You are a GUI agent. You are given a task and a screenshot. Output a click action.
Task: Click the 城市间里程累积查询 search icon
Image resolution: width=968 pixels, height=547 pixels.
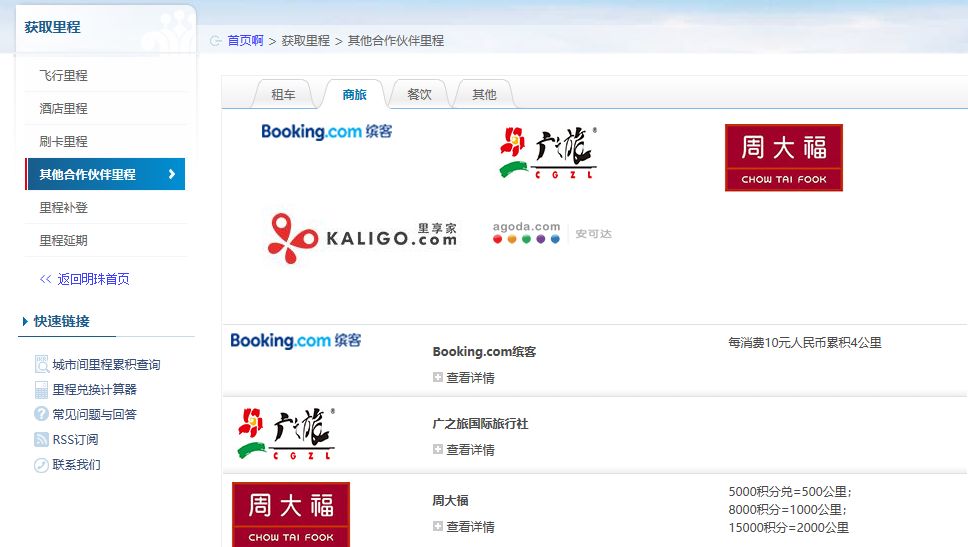41,365
